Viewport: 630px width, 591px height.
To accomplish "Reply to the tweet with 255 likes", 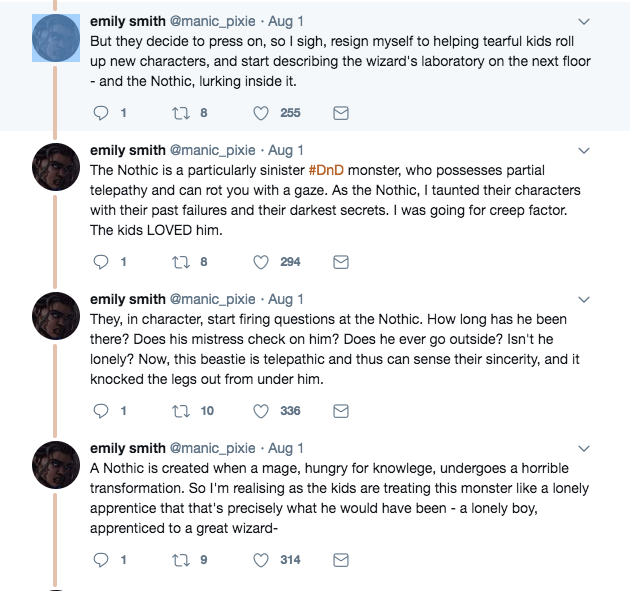I will click(100, 113).
